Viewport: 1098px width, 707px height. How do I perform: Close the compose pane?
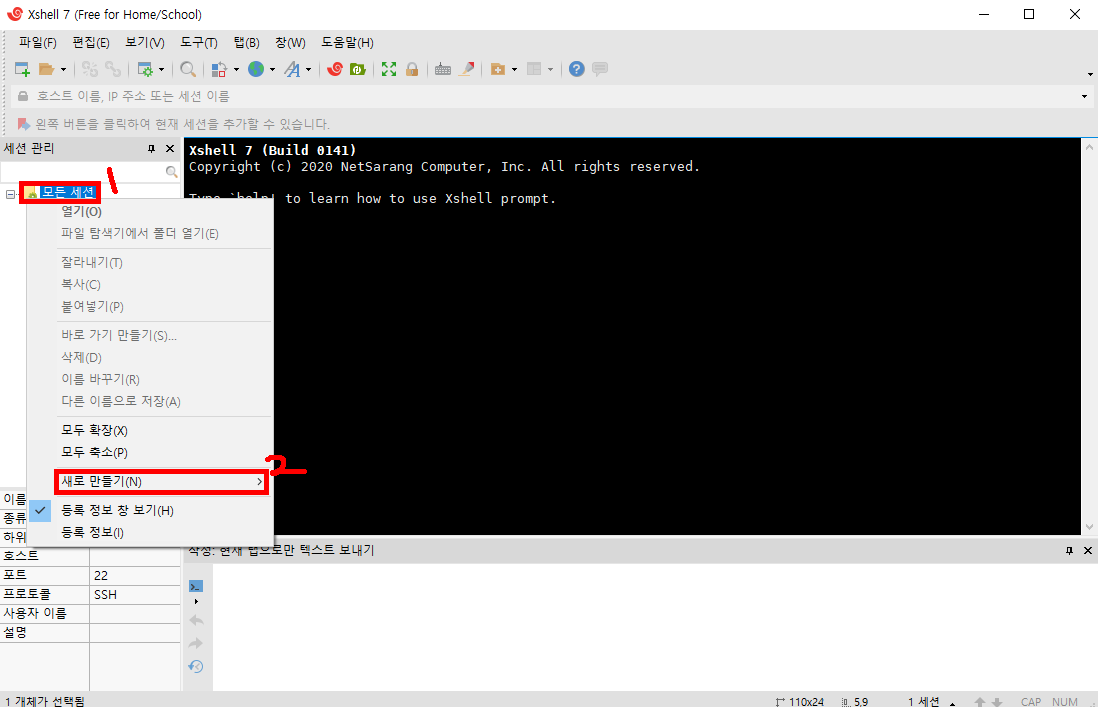coord(1087,551)
